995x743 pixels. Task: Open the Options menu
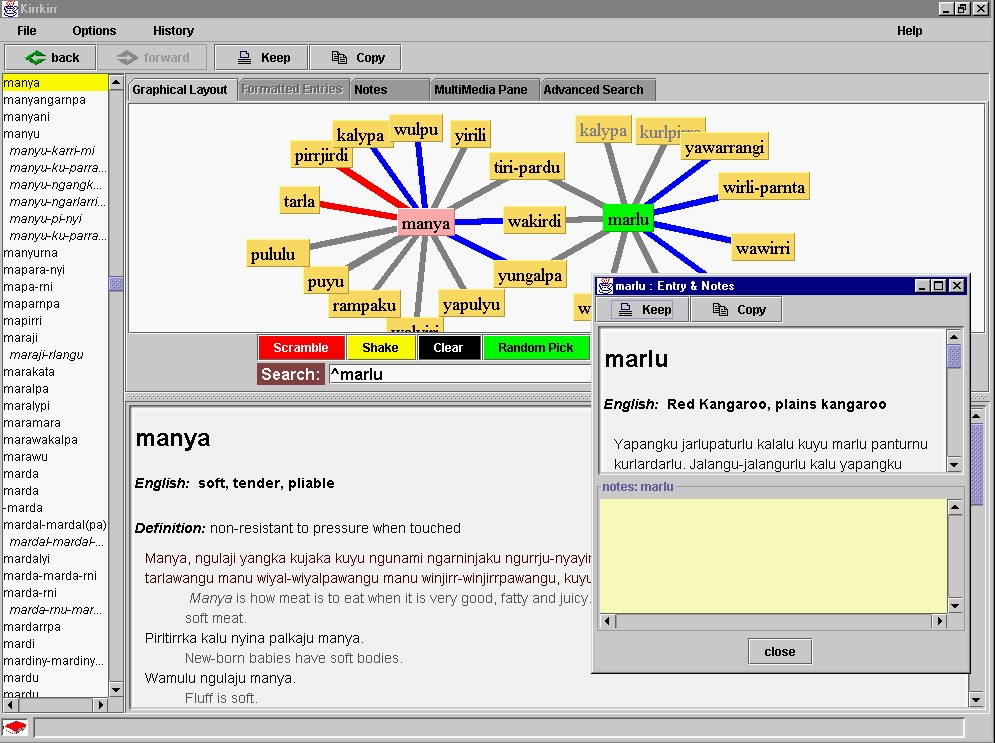tap(94, 31)
